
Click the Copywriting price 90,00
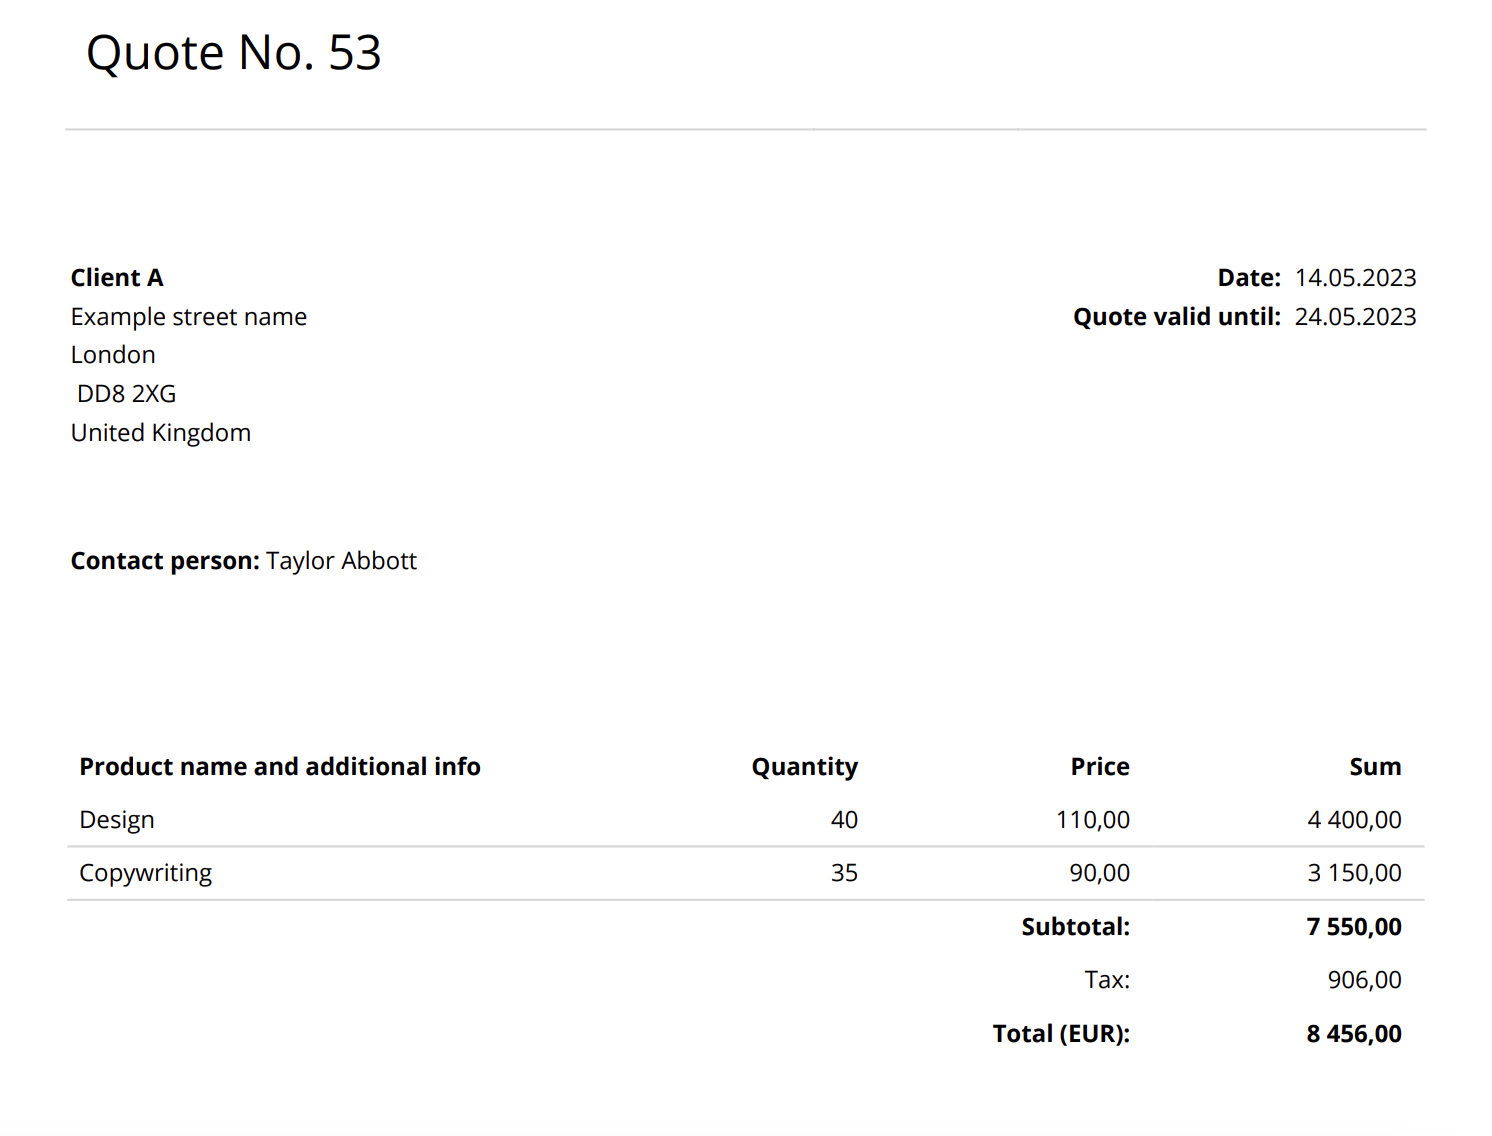(1100, 873)
